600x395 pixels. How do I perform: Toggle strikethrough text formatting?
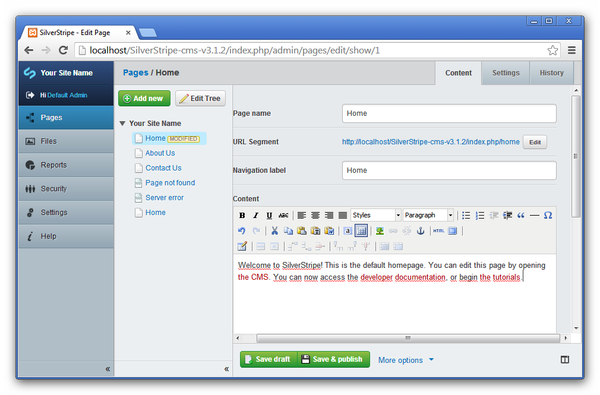click(x=283, y=215)
